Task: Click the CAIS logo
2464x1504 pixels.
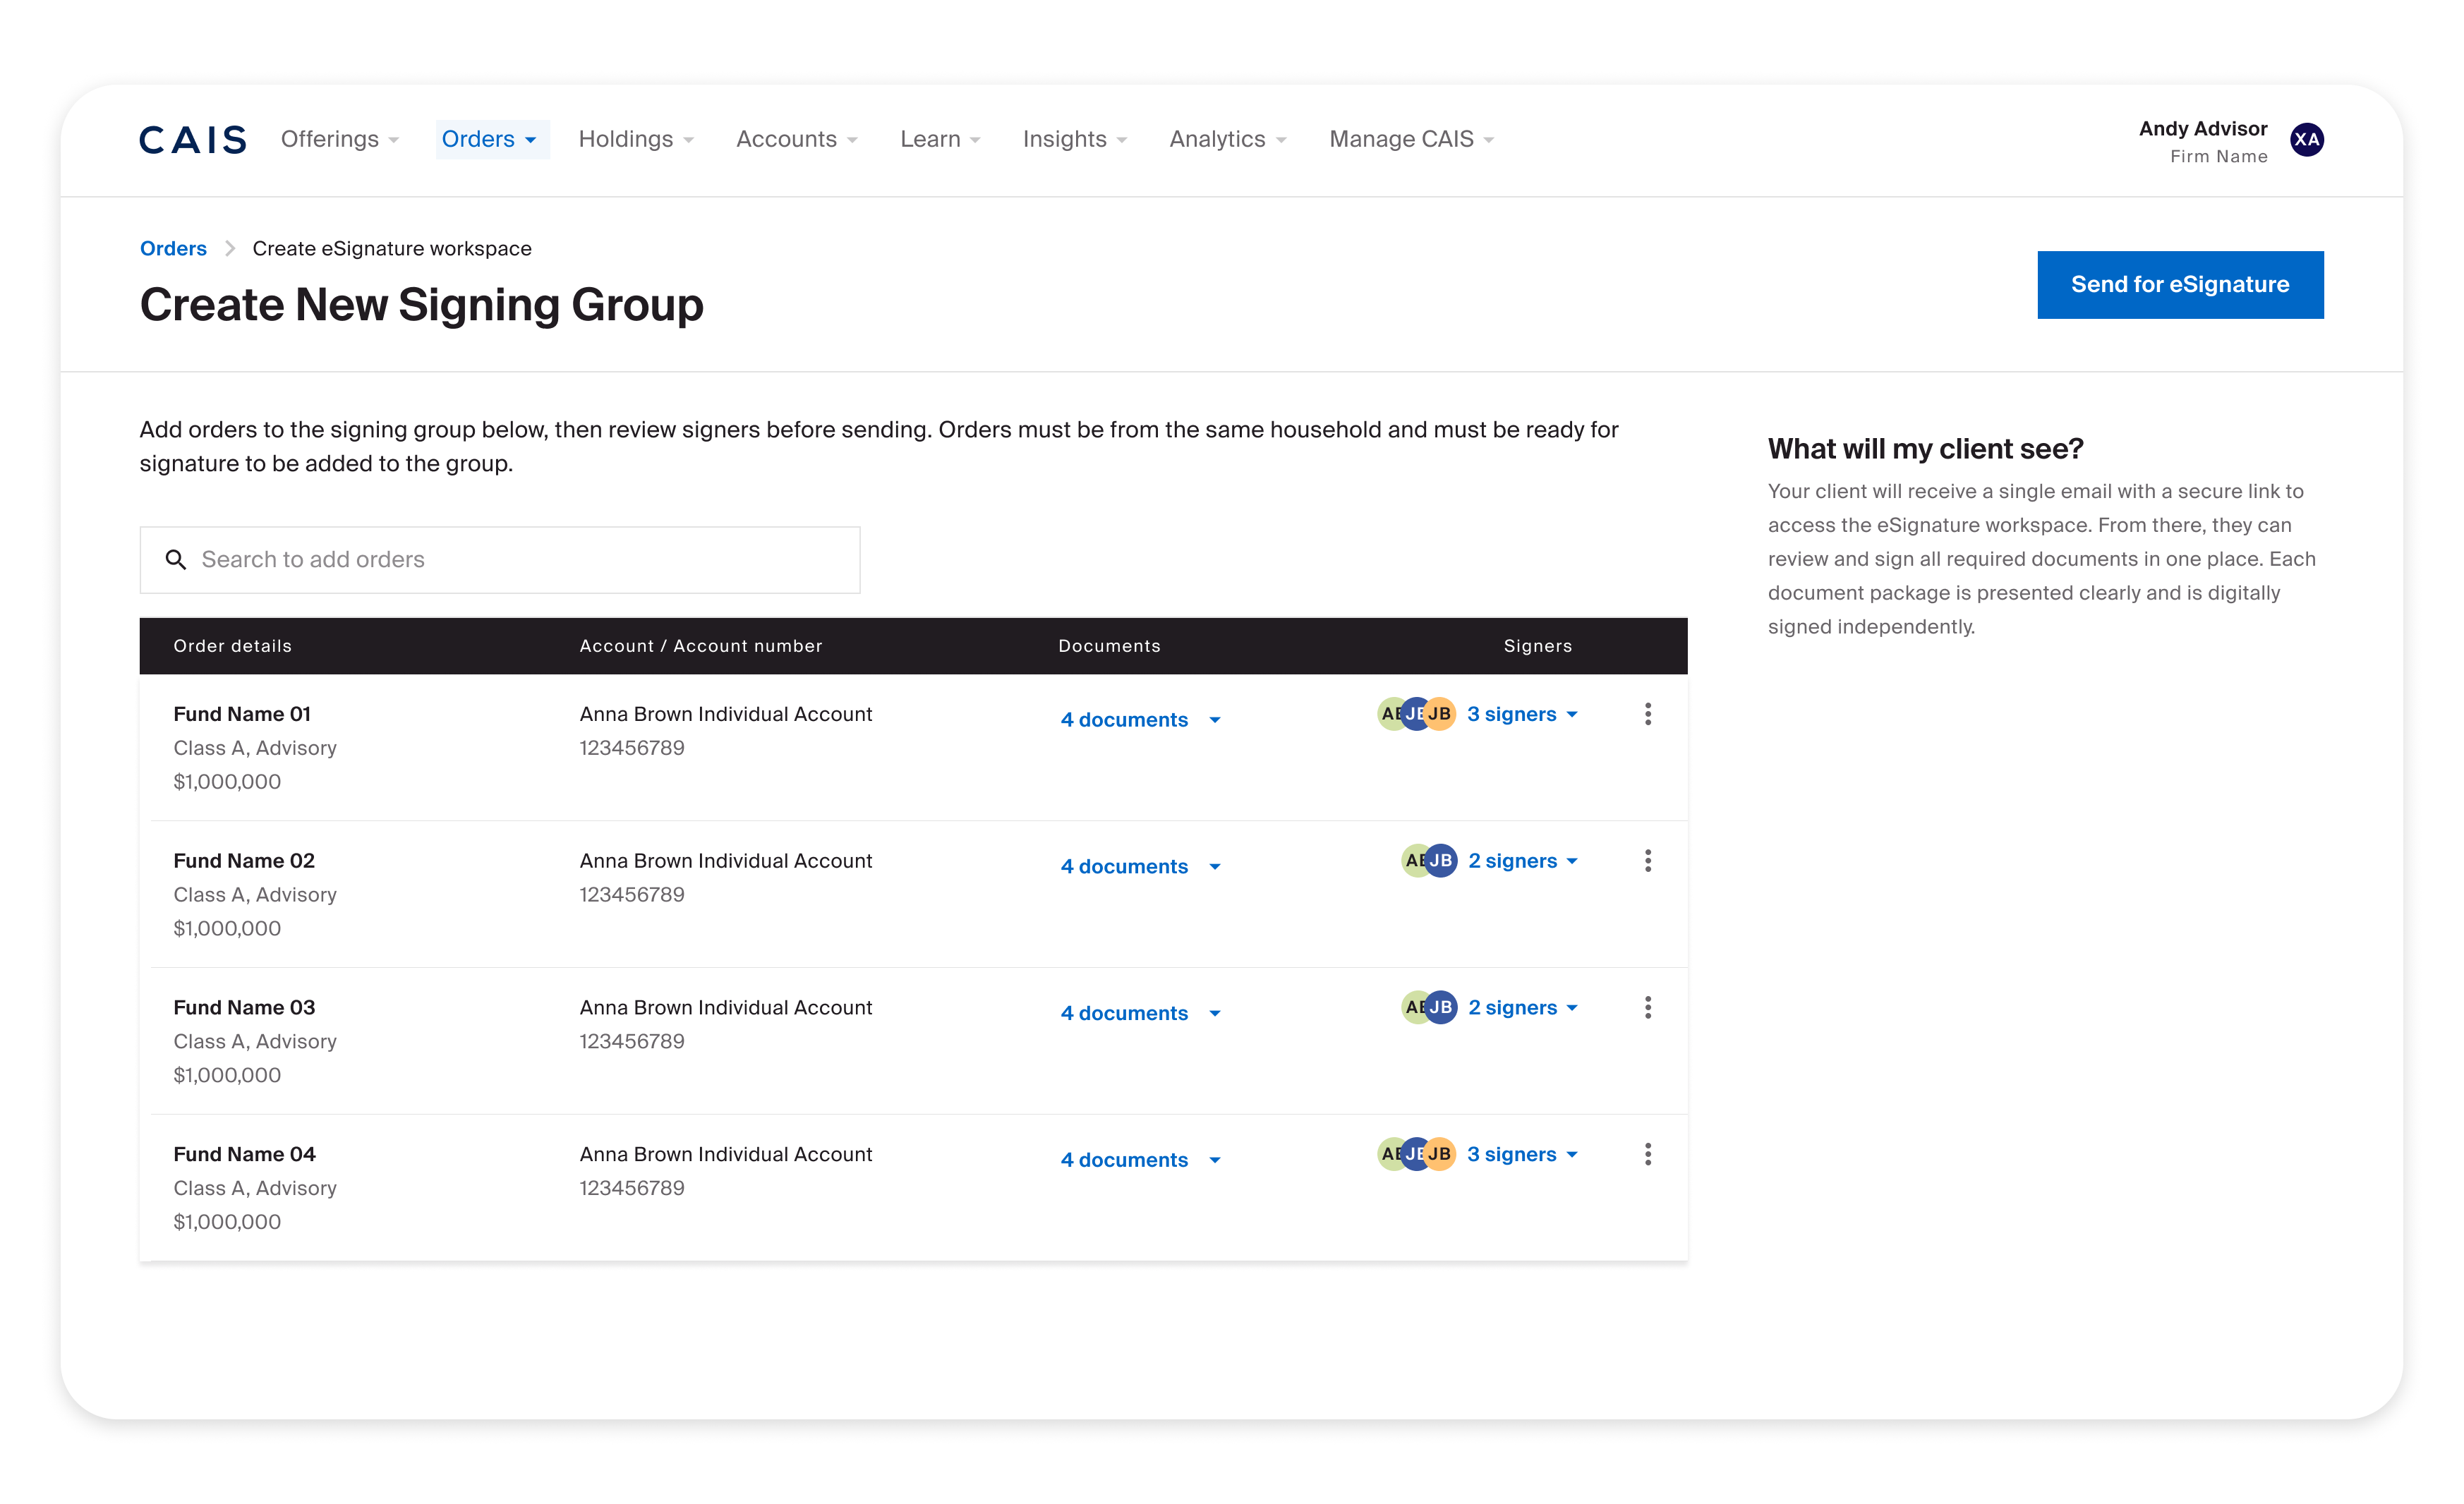Action: point(193,140)
